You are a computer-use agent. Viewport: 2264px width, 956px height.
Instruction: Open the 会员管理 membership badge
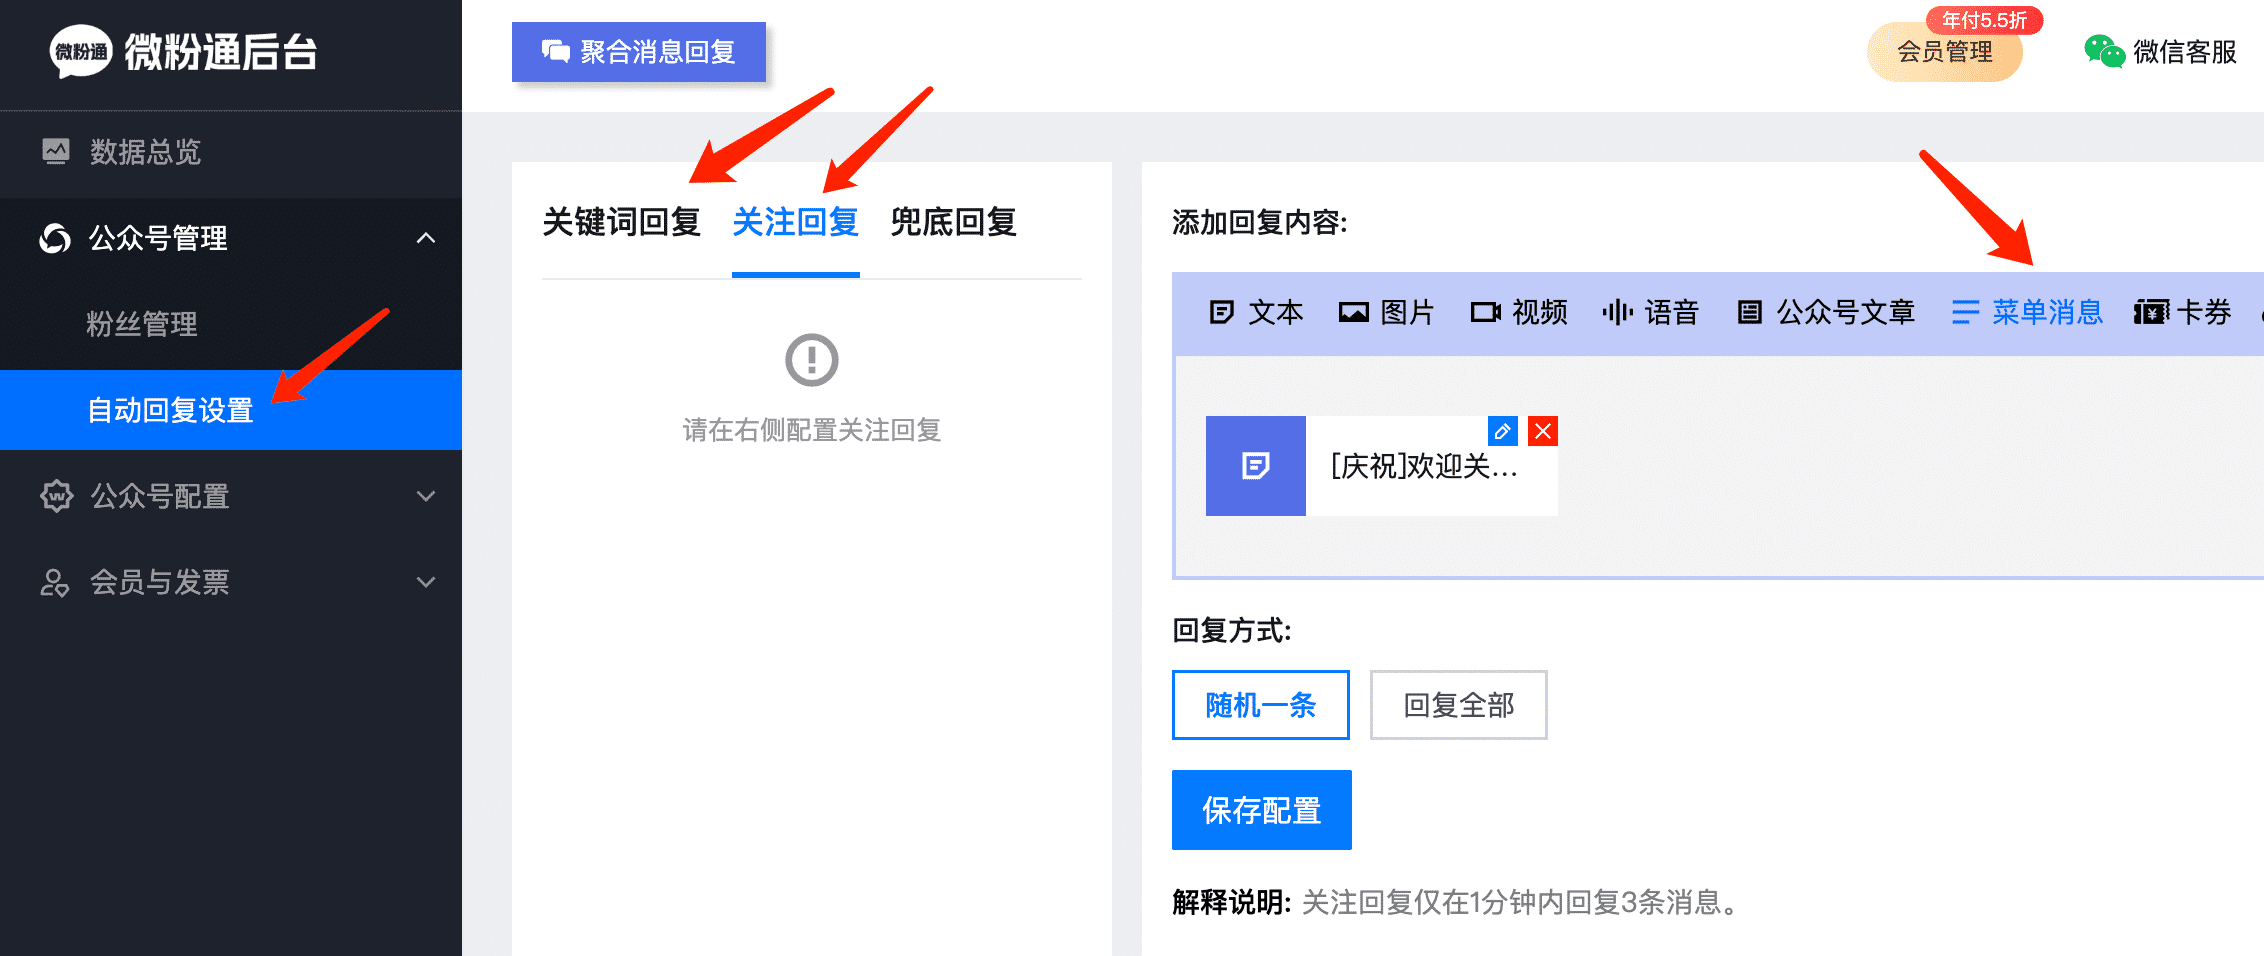point(1944,52)
